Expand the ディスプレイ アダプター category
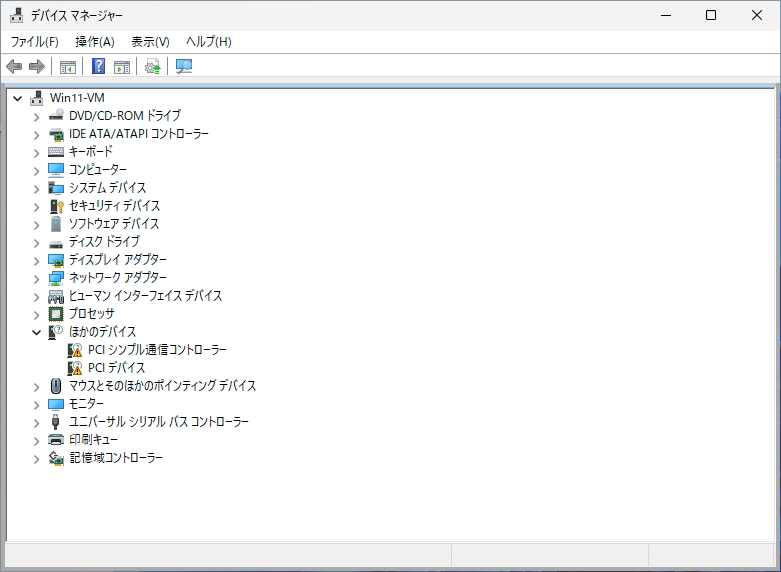781x572 pixels. pyautogui.click(x=36, y=261)
